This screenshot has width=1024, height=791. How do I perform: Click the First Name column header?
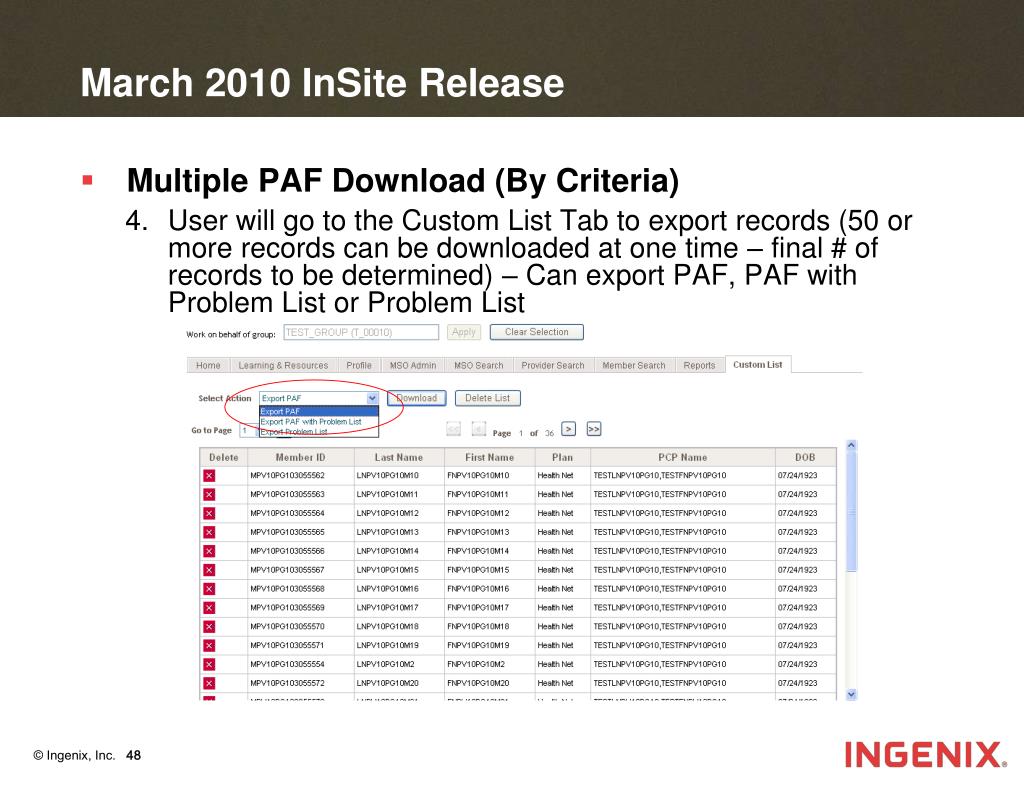[490, 457]
